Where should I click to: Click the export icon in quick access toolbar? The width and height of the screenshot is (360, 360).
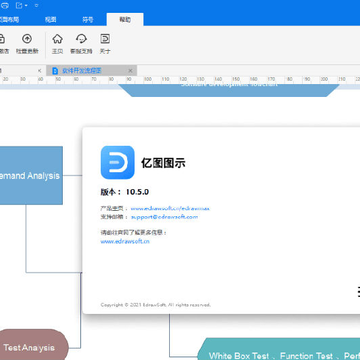pyautogui.click(x=19, y=5)
